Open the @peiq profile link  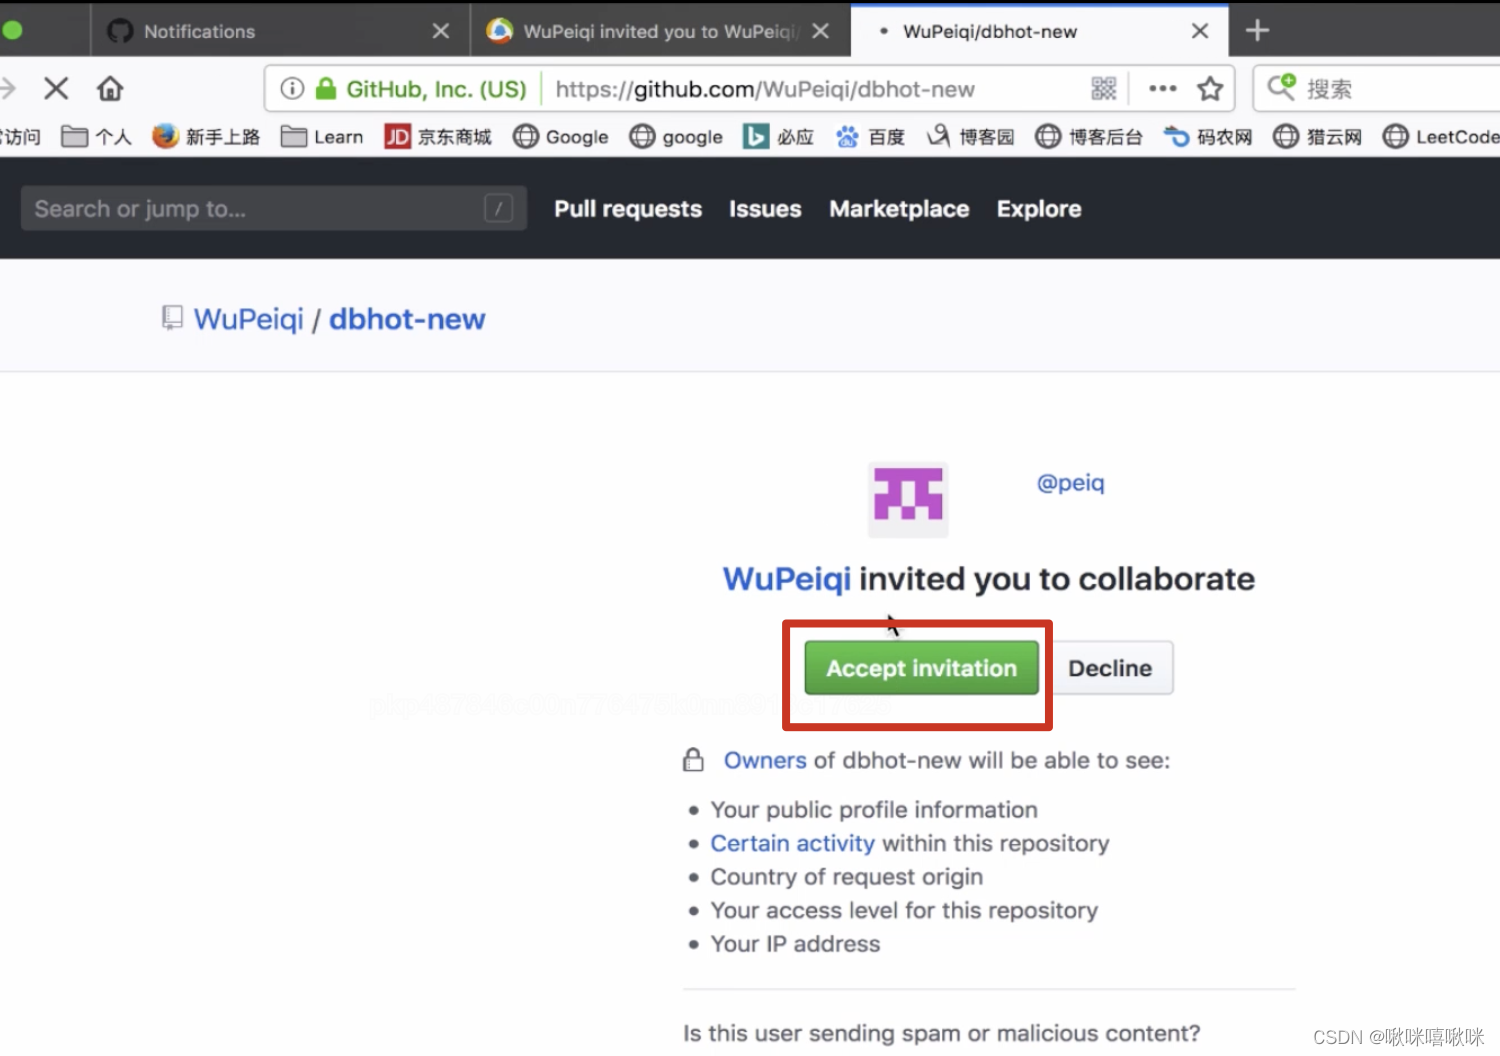(1070, 483)
